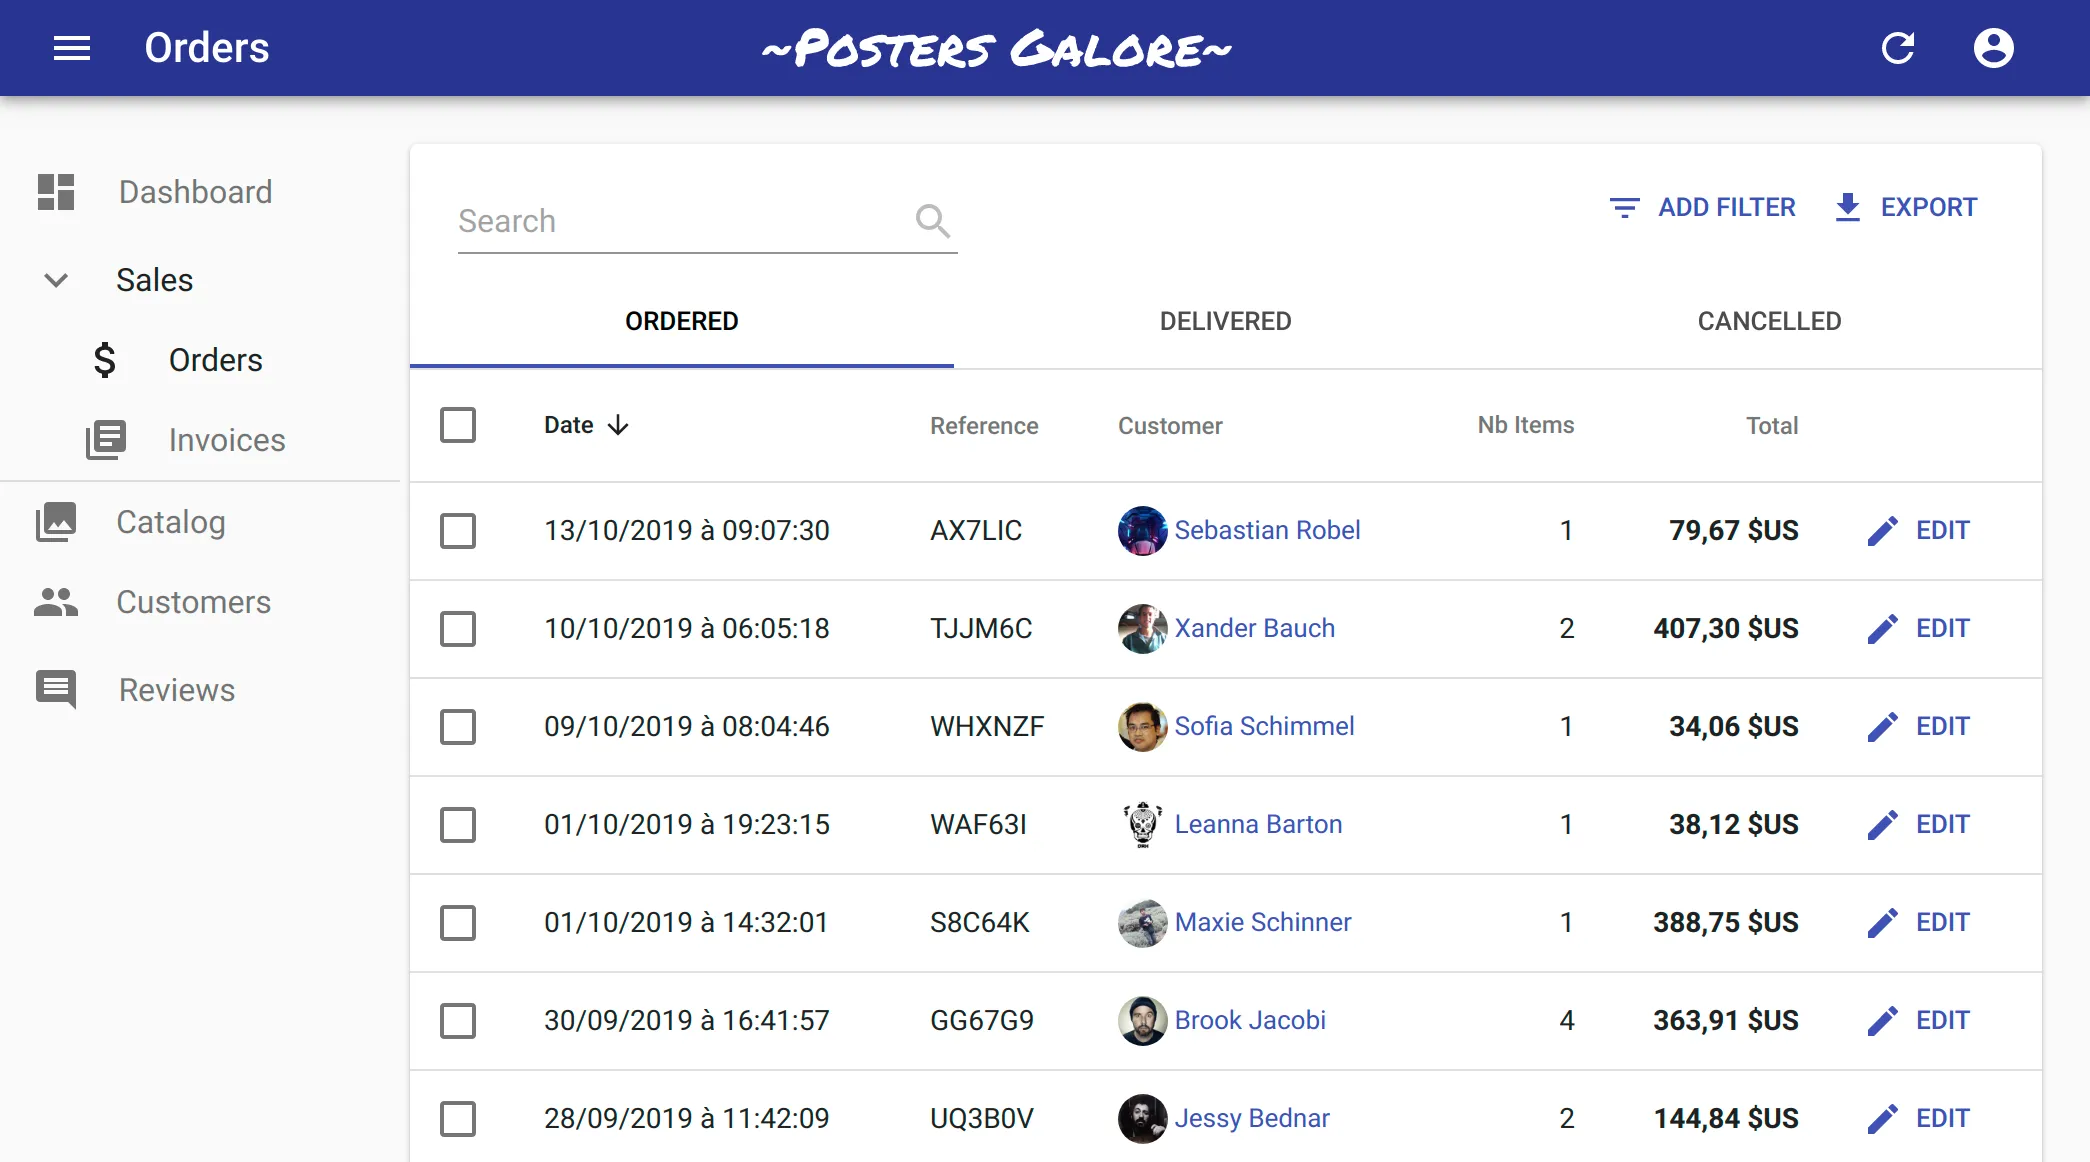Image resolution: width=2090 pixels, height=1162 pixels.
Task: Click the Customers people icon
Action: coord(56,602)
